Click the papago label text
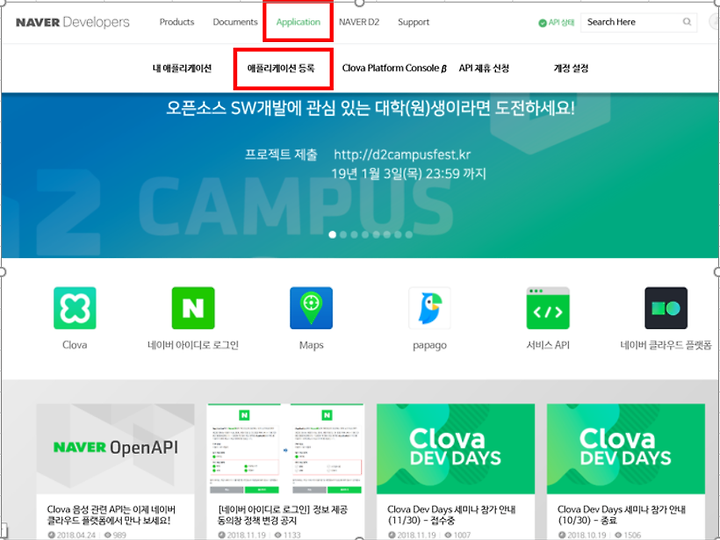 pyautogui.click(x=430, y=345)
